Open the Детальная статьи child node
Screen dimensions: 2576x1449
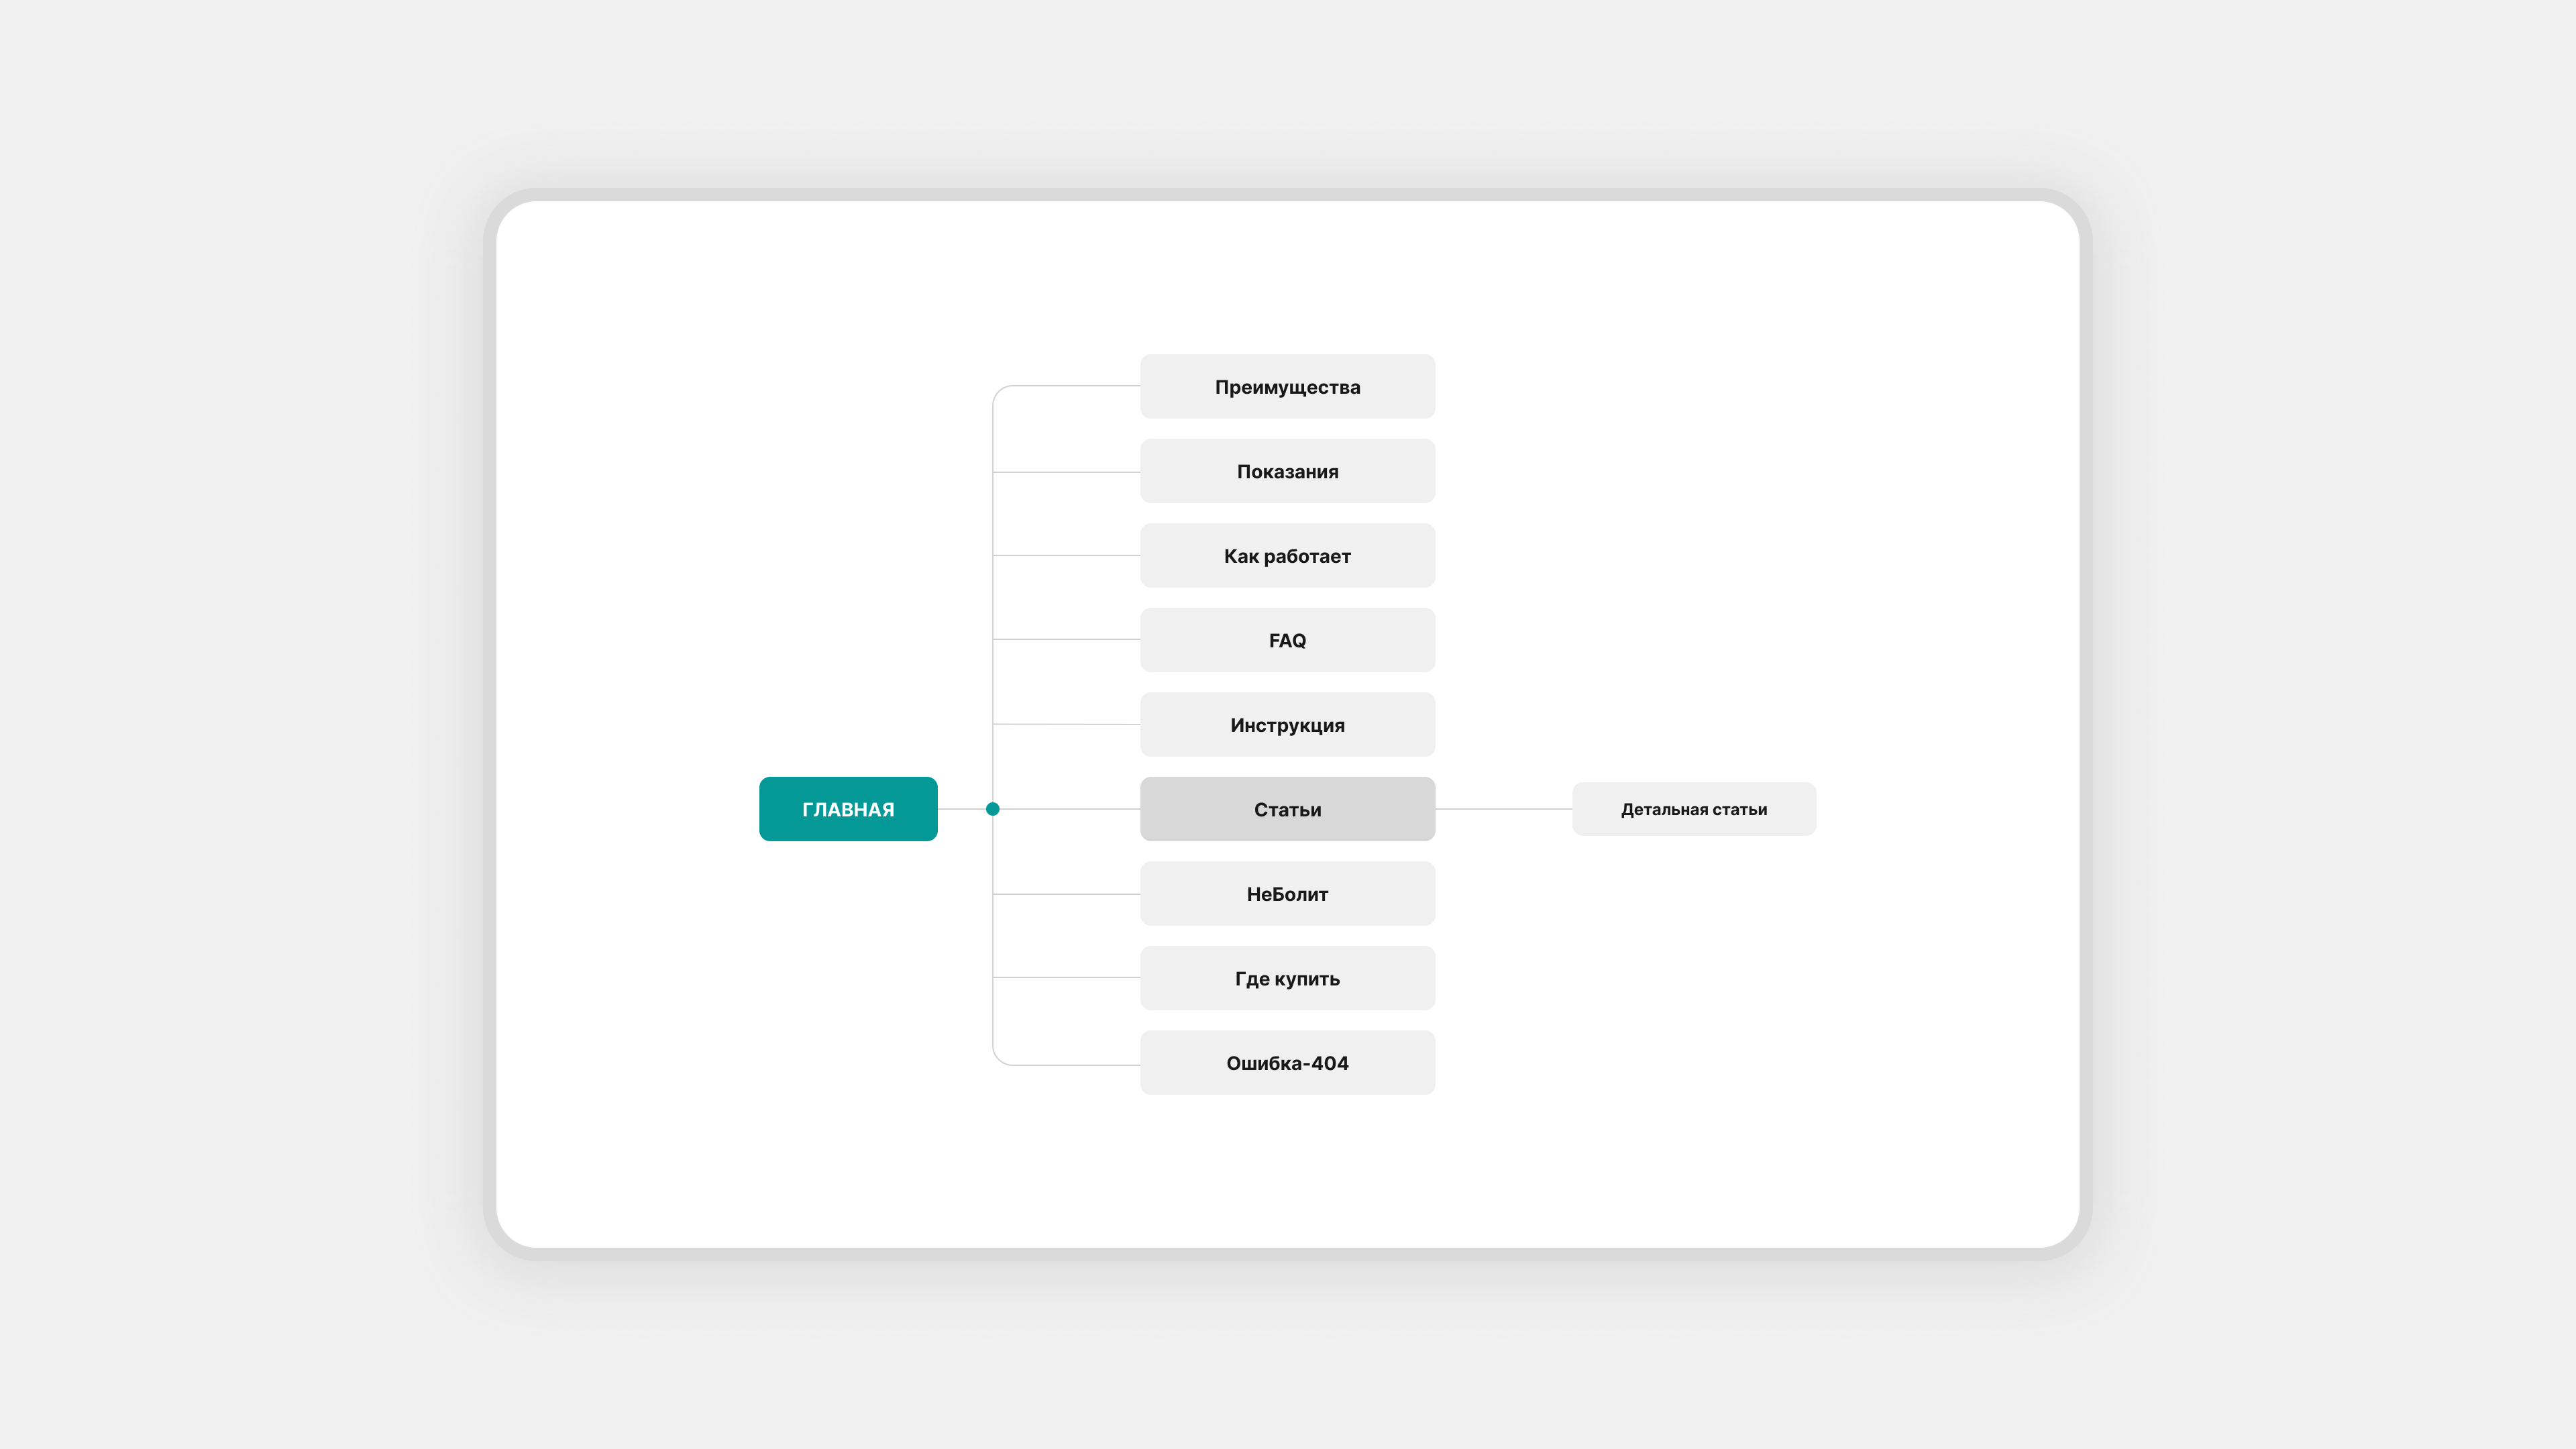[x=1693, y=809]
